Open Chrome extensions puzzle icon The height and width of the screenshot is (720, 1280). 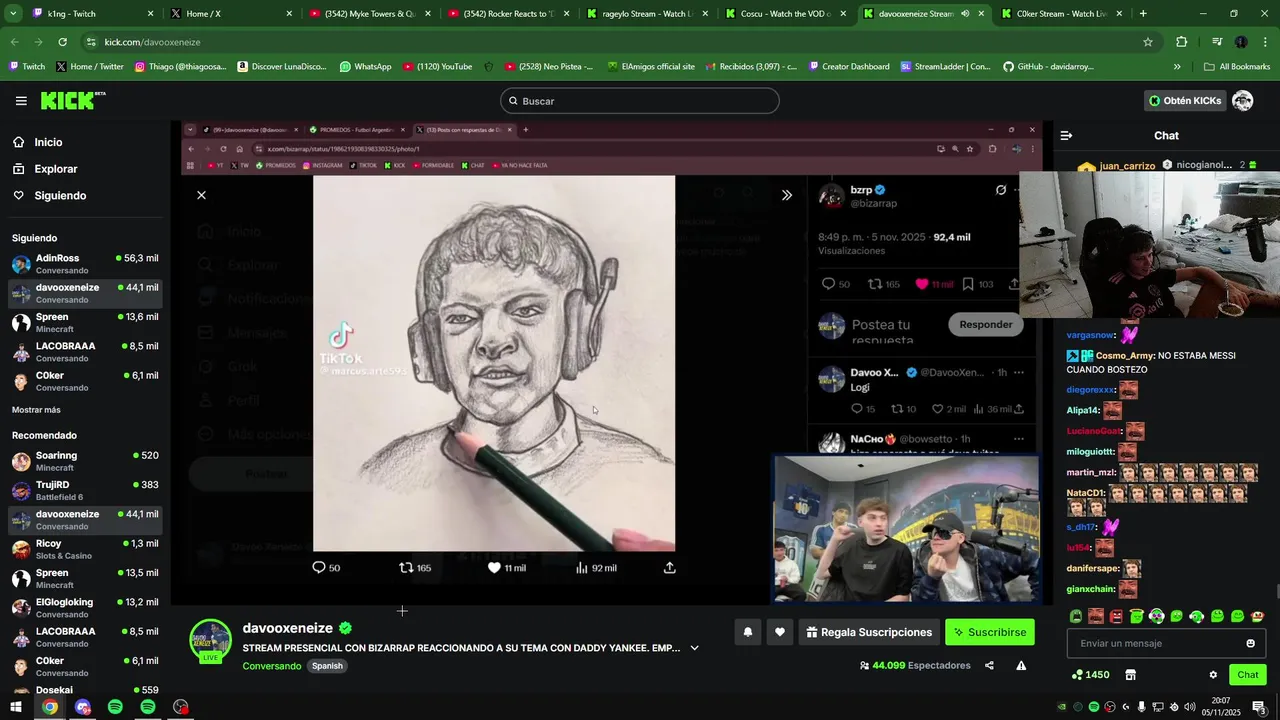1182,42
